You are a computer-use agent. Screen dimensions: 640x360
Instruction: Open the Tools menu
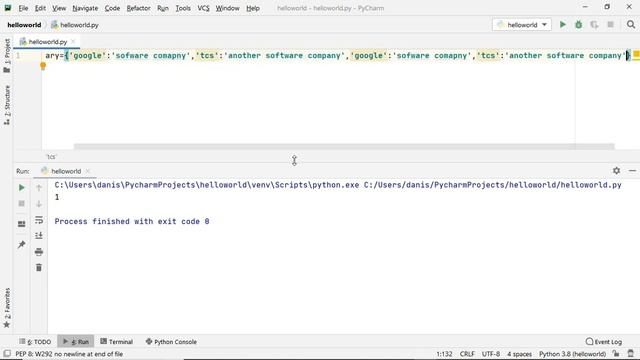[183, 8]
